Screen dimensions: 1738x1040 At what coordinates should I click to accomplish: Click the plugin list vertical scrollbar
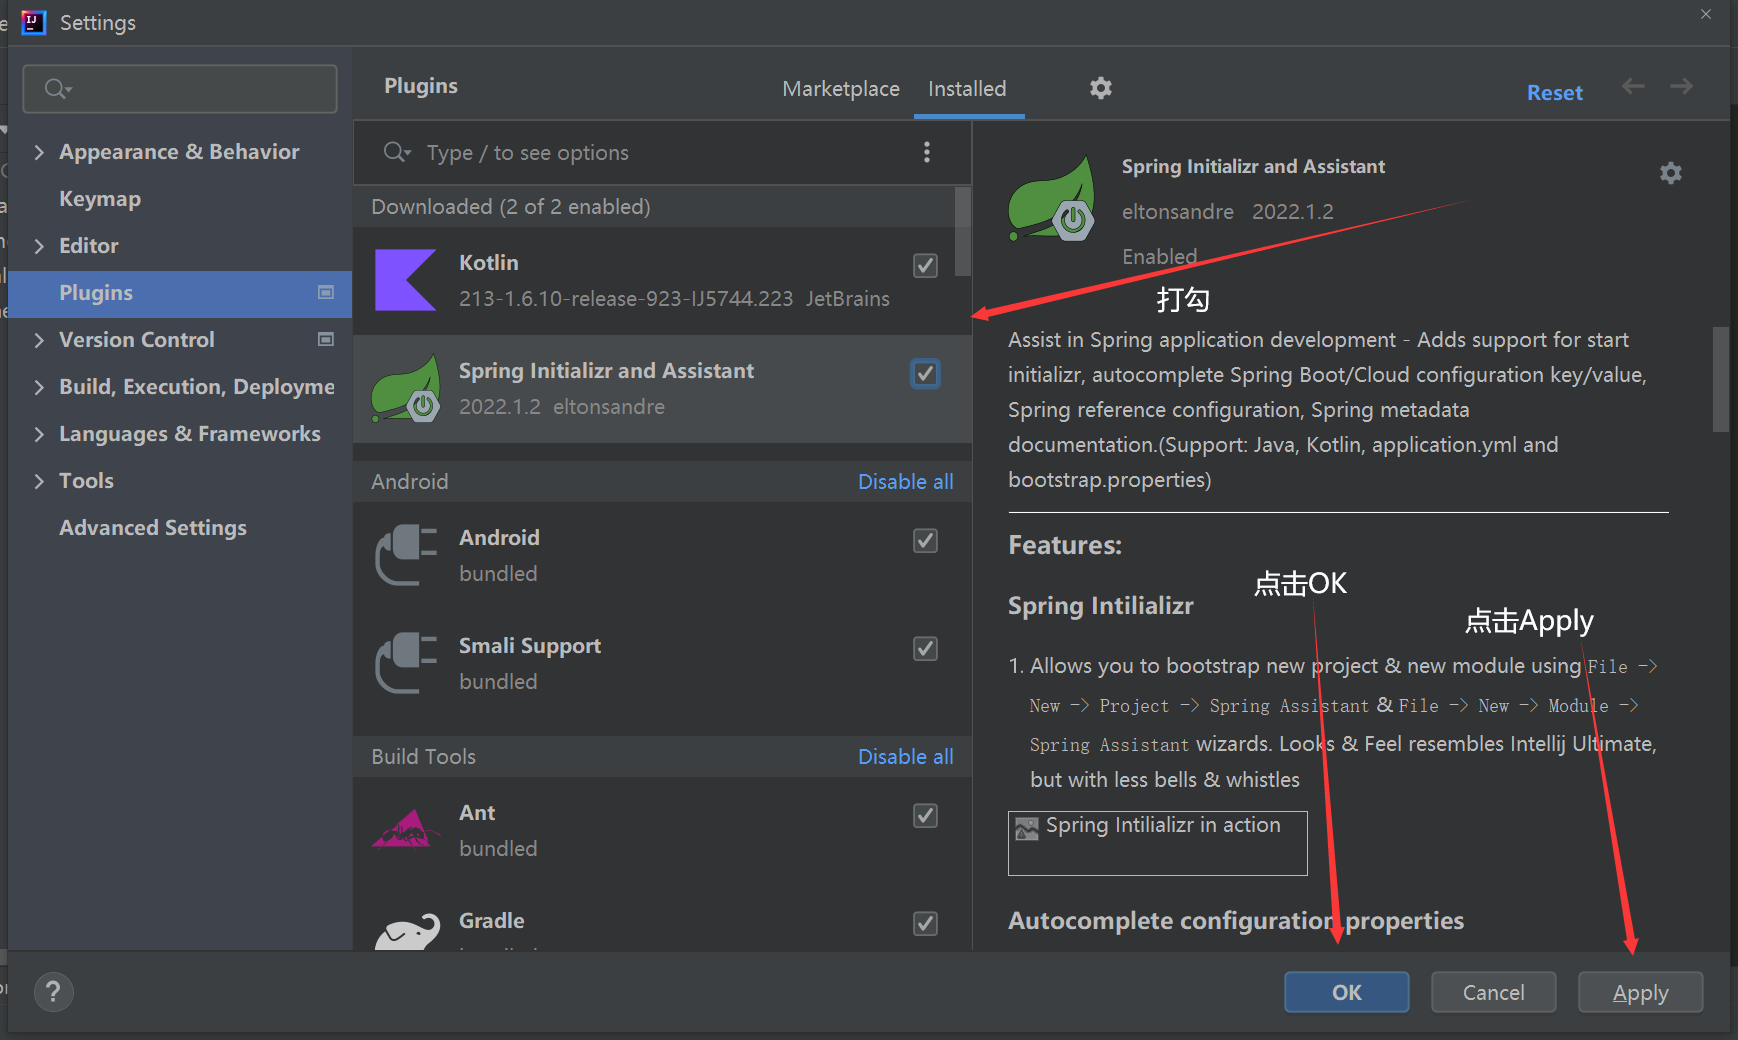click(x=963, y=231)
